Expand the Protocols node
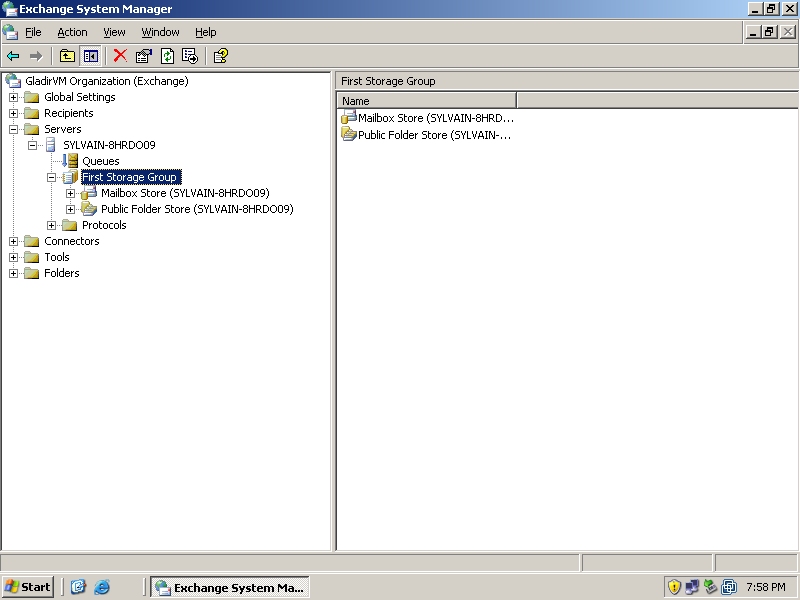The height and width of the screenshot is (600, 800). tap(51, 226)
